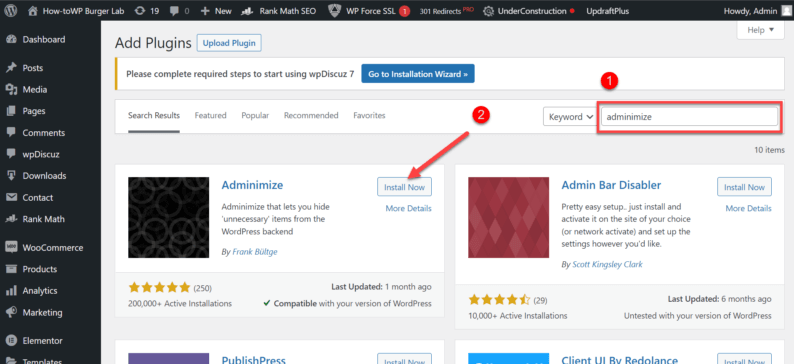The width and height of the screenshot is (794, 364).
Task: Open UpdraftPlus admin bar menu
Action: tap(608, 11)
